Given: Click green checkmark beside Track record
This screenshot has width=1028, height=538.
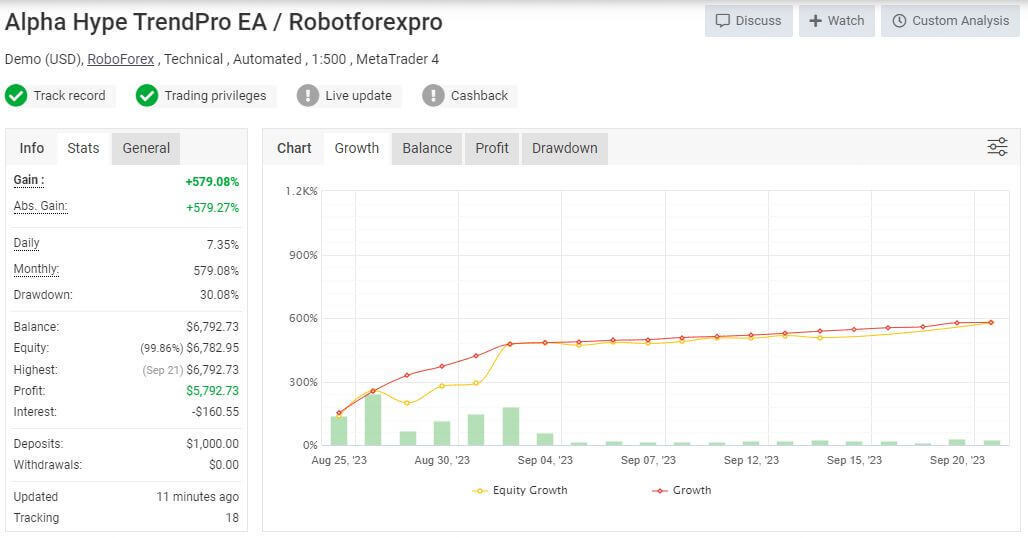Looking at the screenshot, I should 16,96.
